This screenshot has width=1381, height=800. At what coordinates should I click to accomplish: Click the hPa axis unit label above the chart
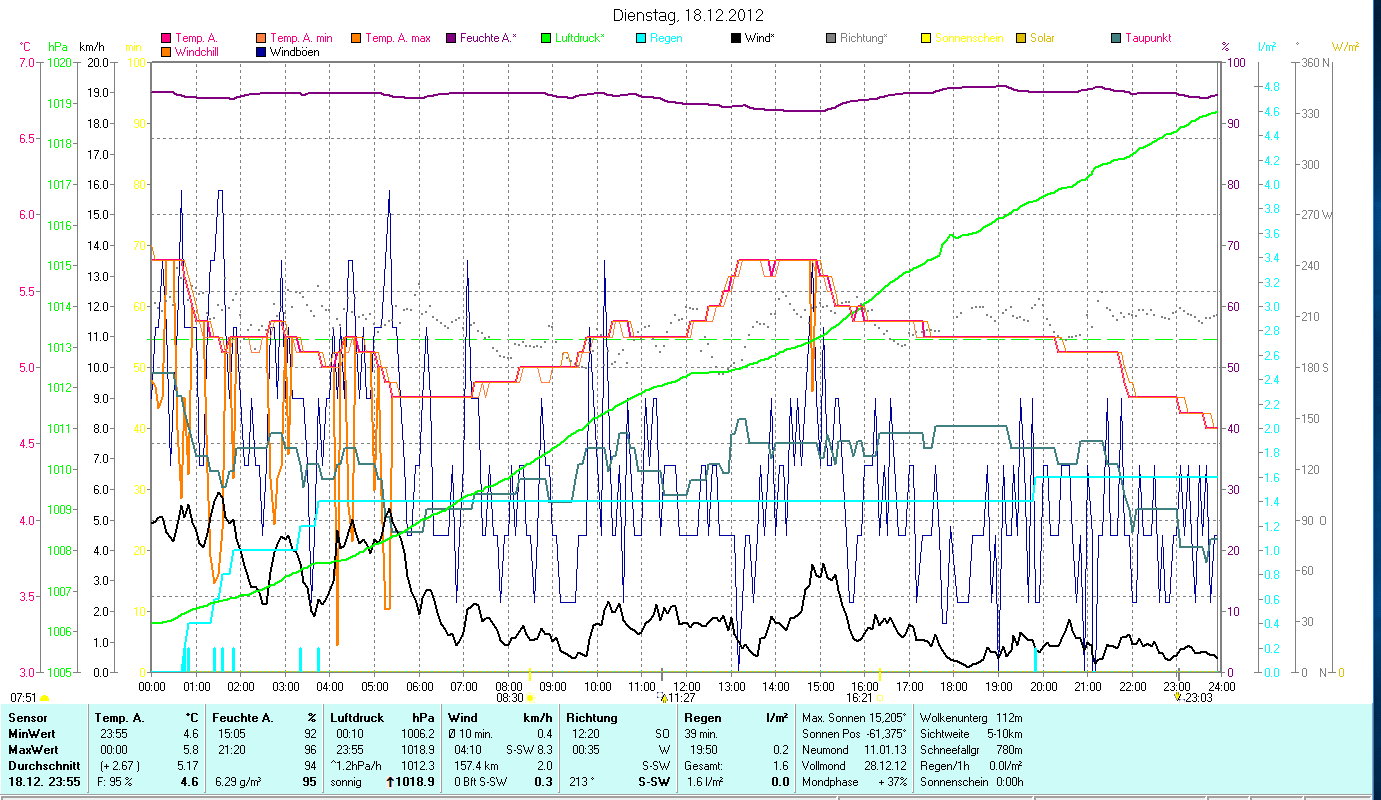[x=58, y=47]
